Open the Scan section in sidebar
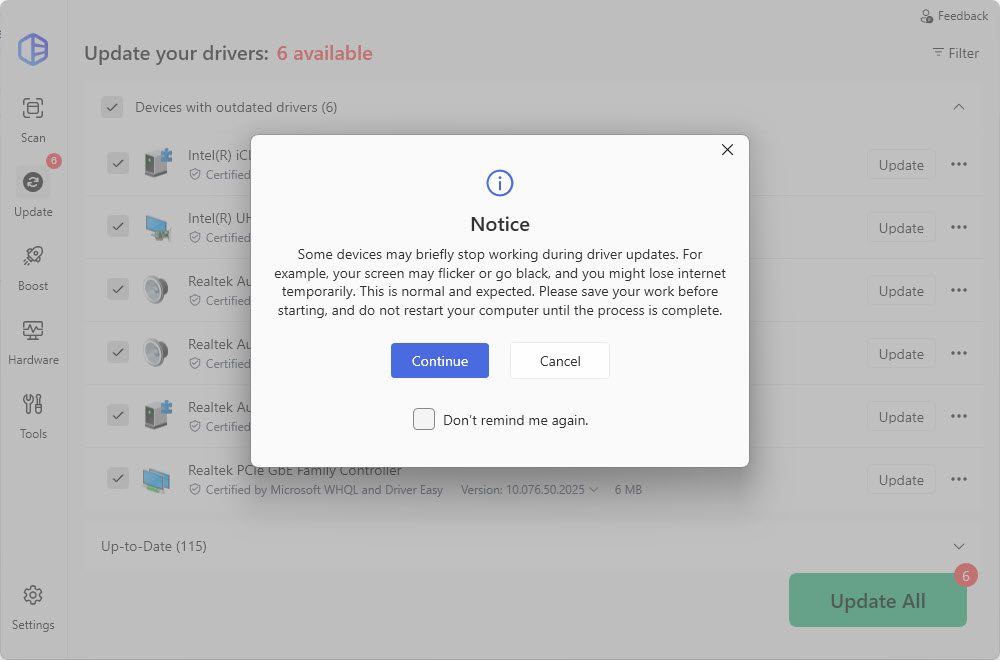The width and height of the screenshot is (1000, 660). coord(33,108)
